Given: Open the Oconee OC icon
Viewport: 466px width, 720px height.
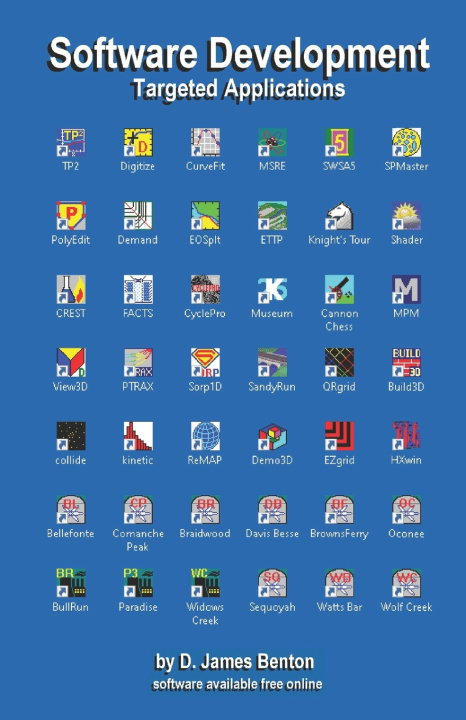Looking at the screenshot, I should 406,510.
